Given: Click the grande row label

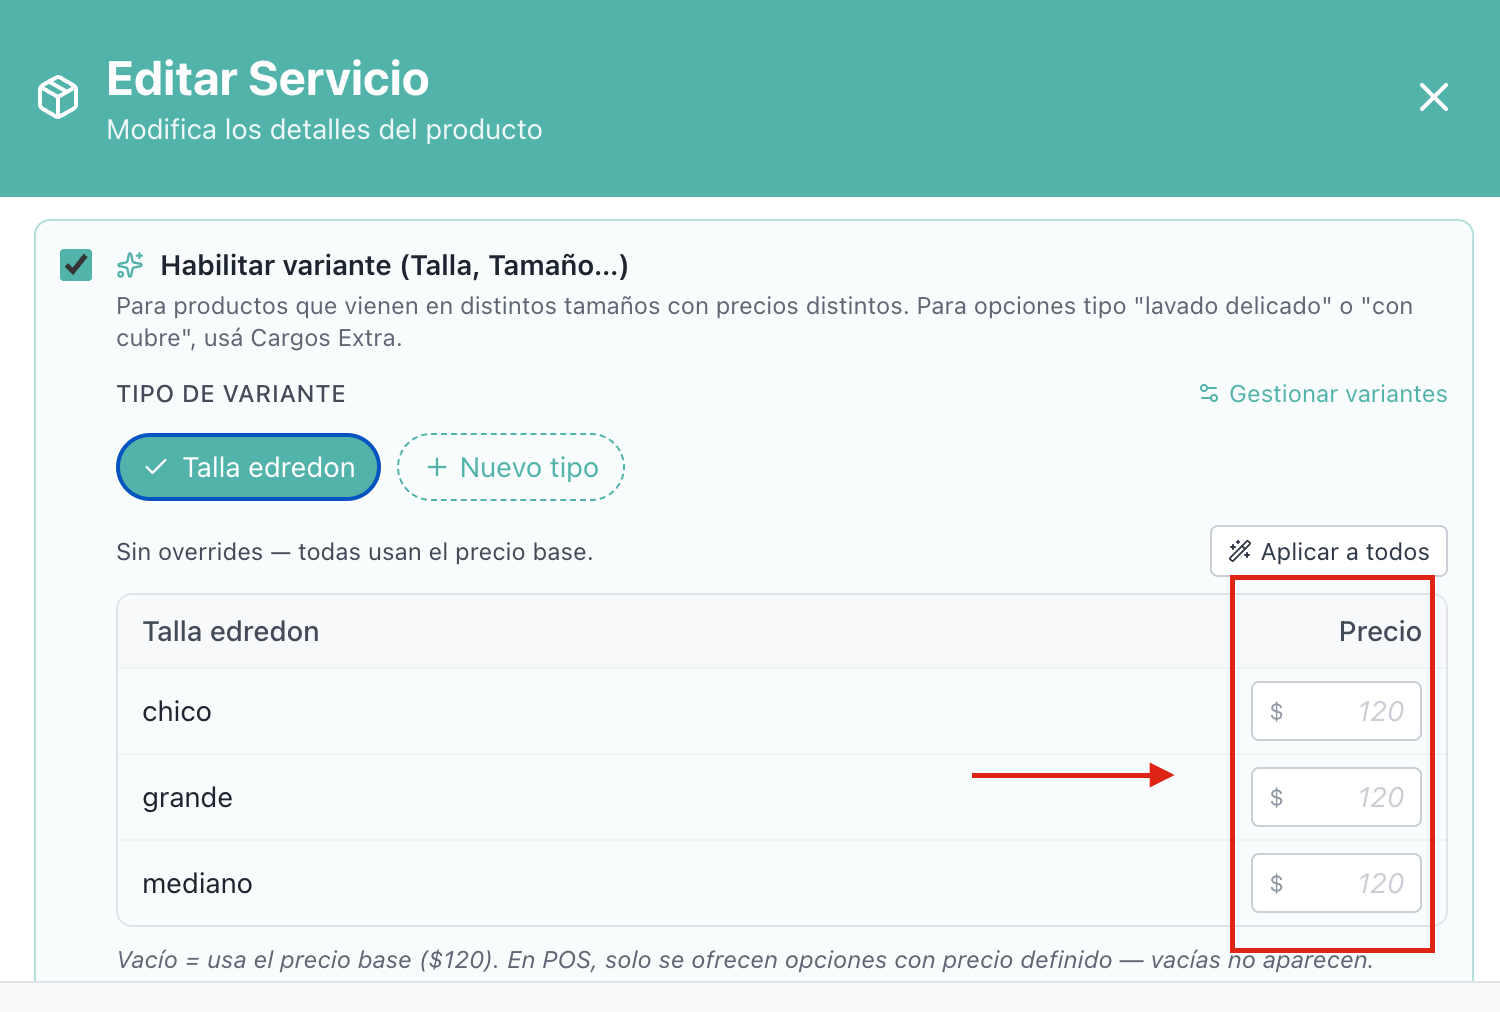Looking at the screenshot, I should click(188, 798).
